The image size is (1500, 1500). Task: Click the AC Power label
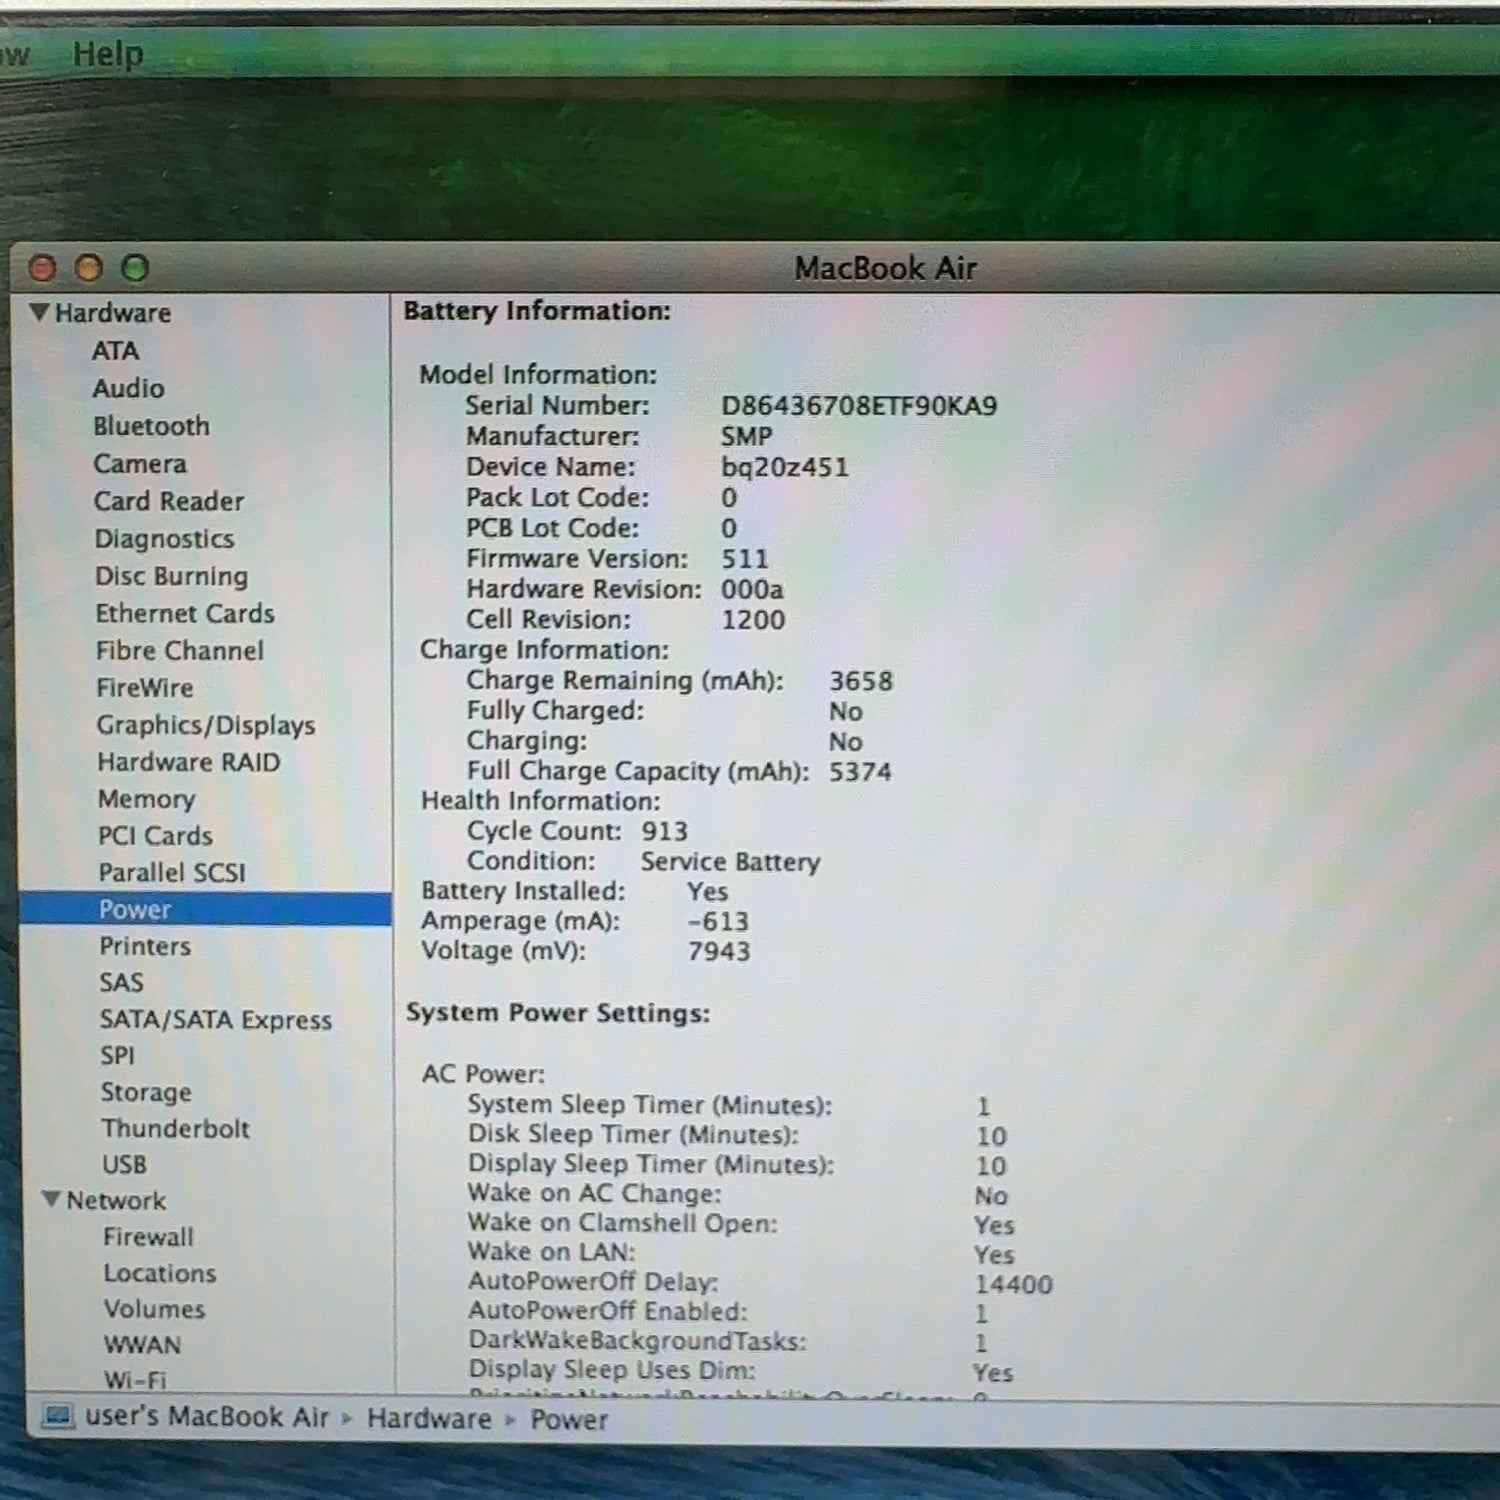click(483, 1074)
